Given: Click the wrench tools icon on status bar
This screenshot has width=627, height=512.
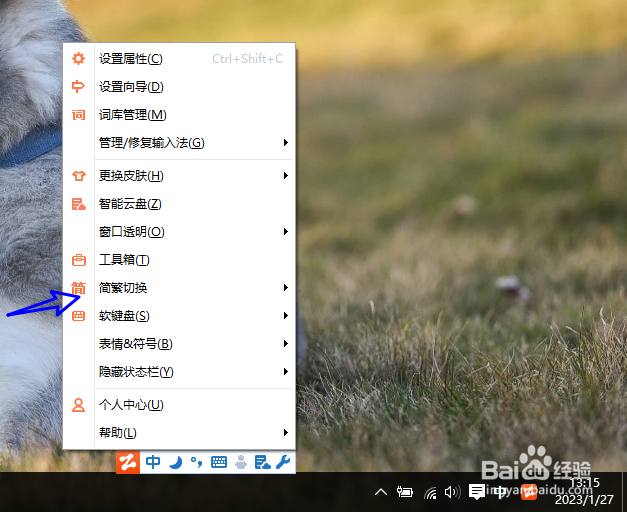Looking at the screenshot, I should point(283,462).
